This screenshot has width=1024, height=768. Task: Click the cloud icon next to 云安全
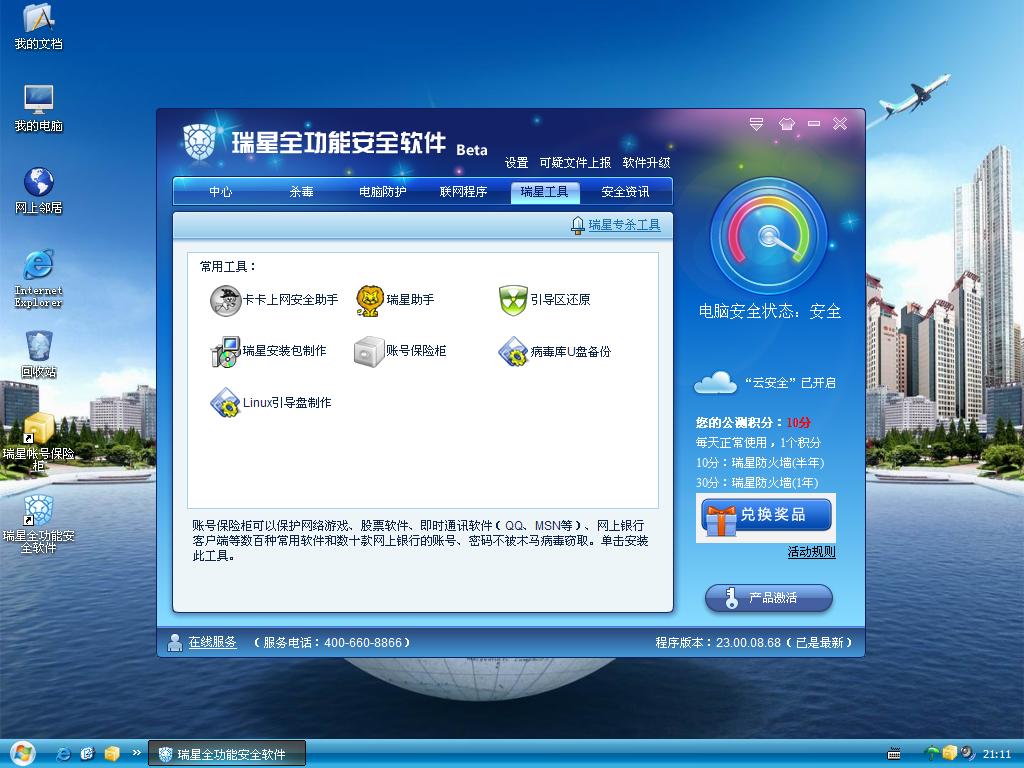coord(715,382)
